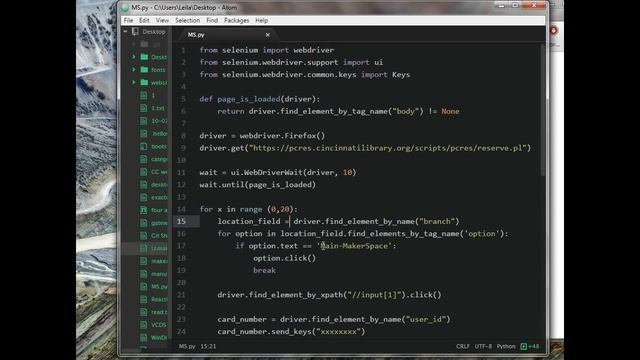Screen dimensions: 640x360
Task: Click the file icon beside 1.txt
Action: [x=144, y=108]
